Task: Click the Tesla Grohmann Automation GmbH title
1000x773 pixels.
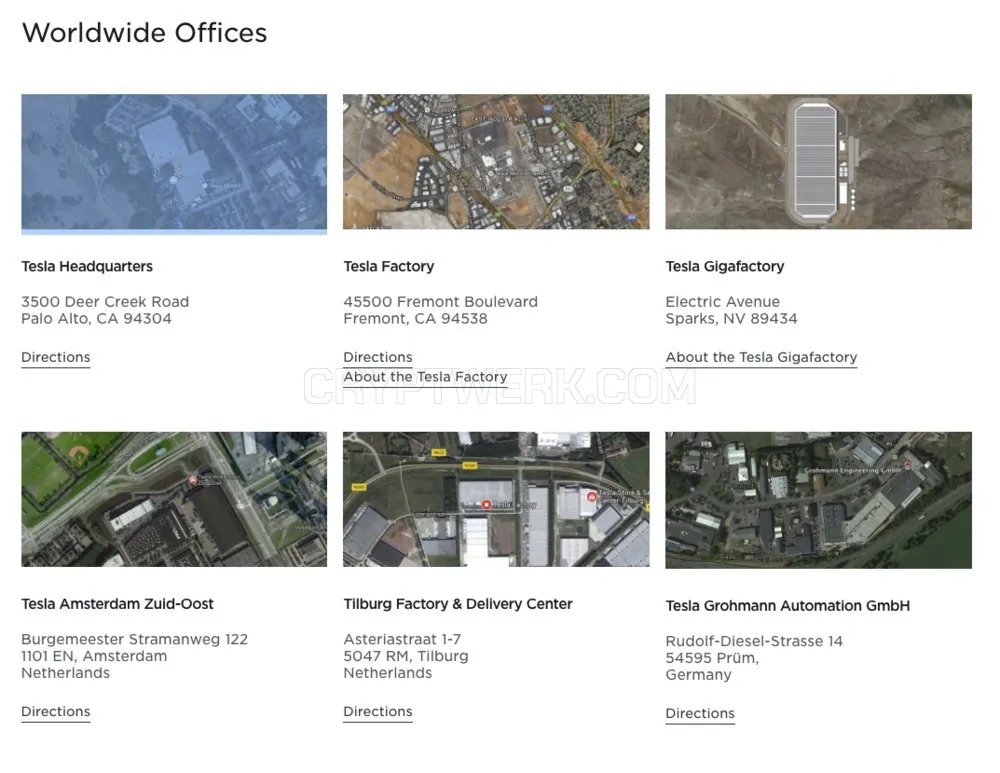Action: coord(788,605)
